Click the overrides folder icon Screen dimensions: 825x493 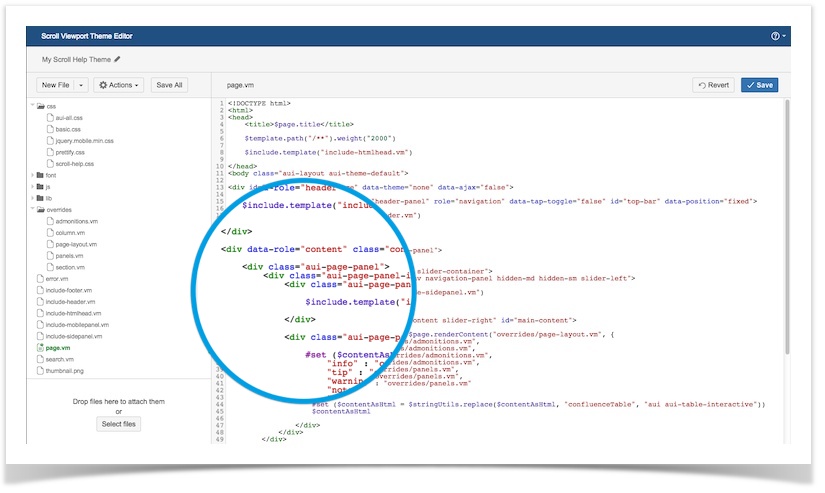click(x=41, y=210)
